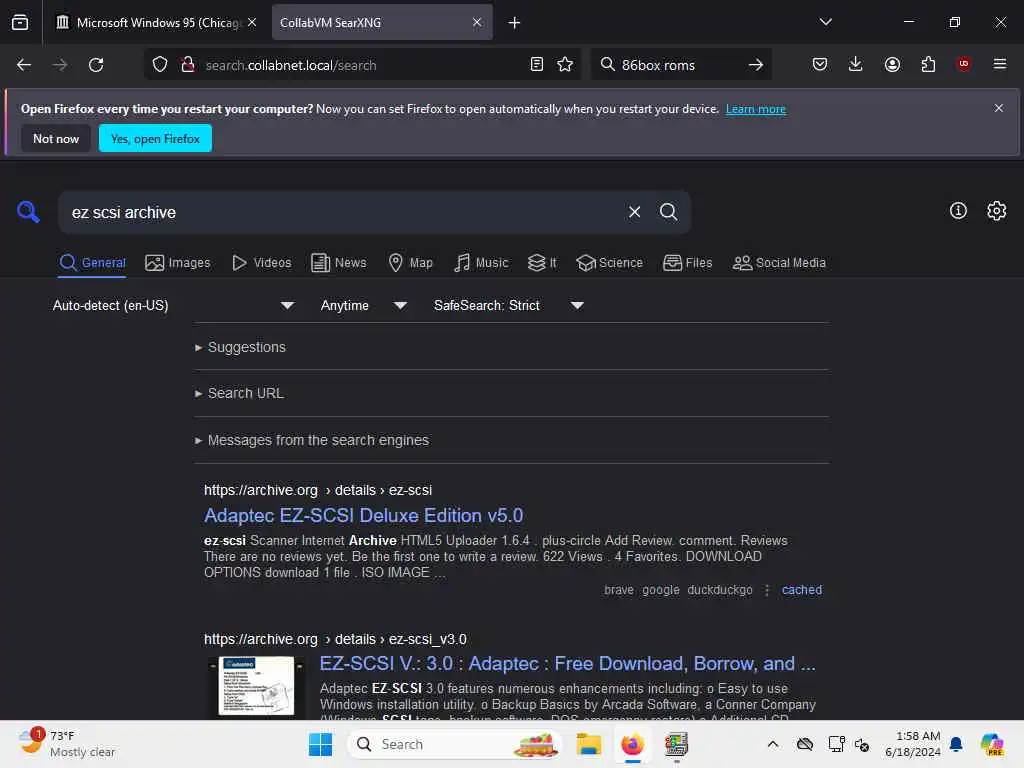Switch to Social Media category
The width and height of the screenshot is (1024, 768).
pos(779,263)
